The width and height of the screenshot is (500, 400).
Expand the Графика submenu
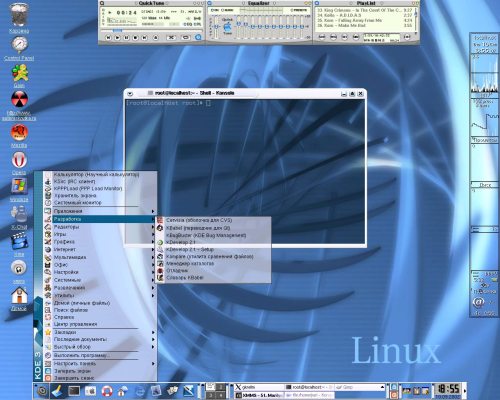(100, 242)
